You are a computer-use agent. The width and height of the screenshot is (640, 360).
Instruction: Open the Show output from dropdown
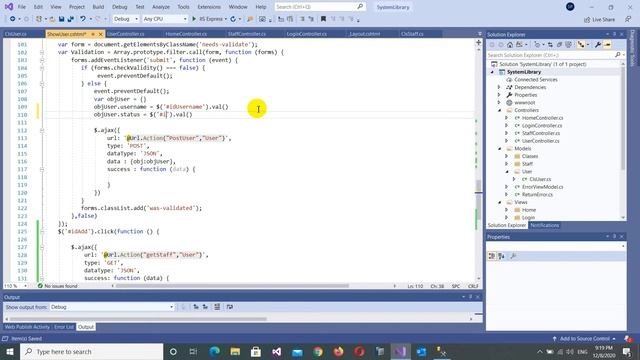(x=112, y=307)
